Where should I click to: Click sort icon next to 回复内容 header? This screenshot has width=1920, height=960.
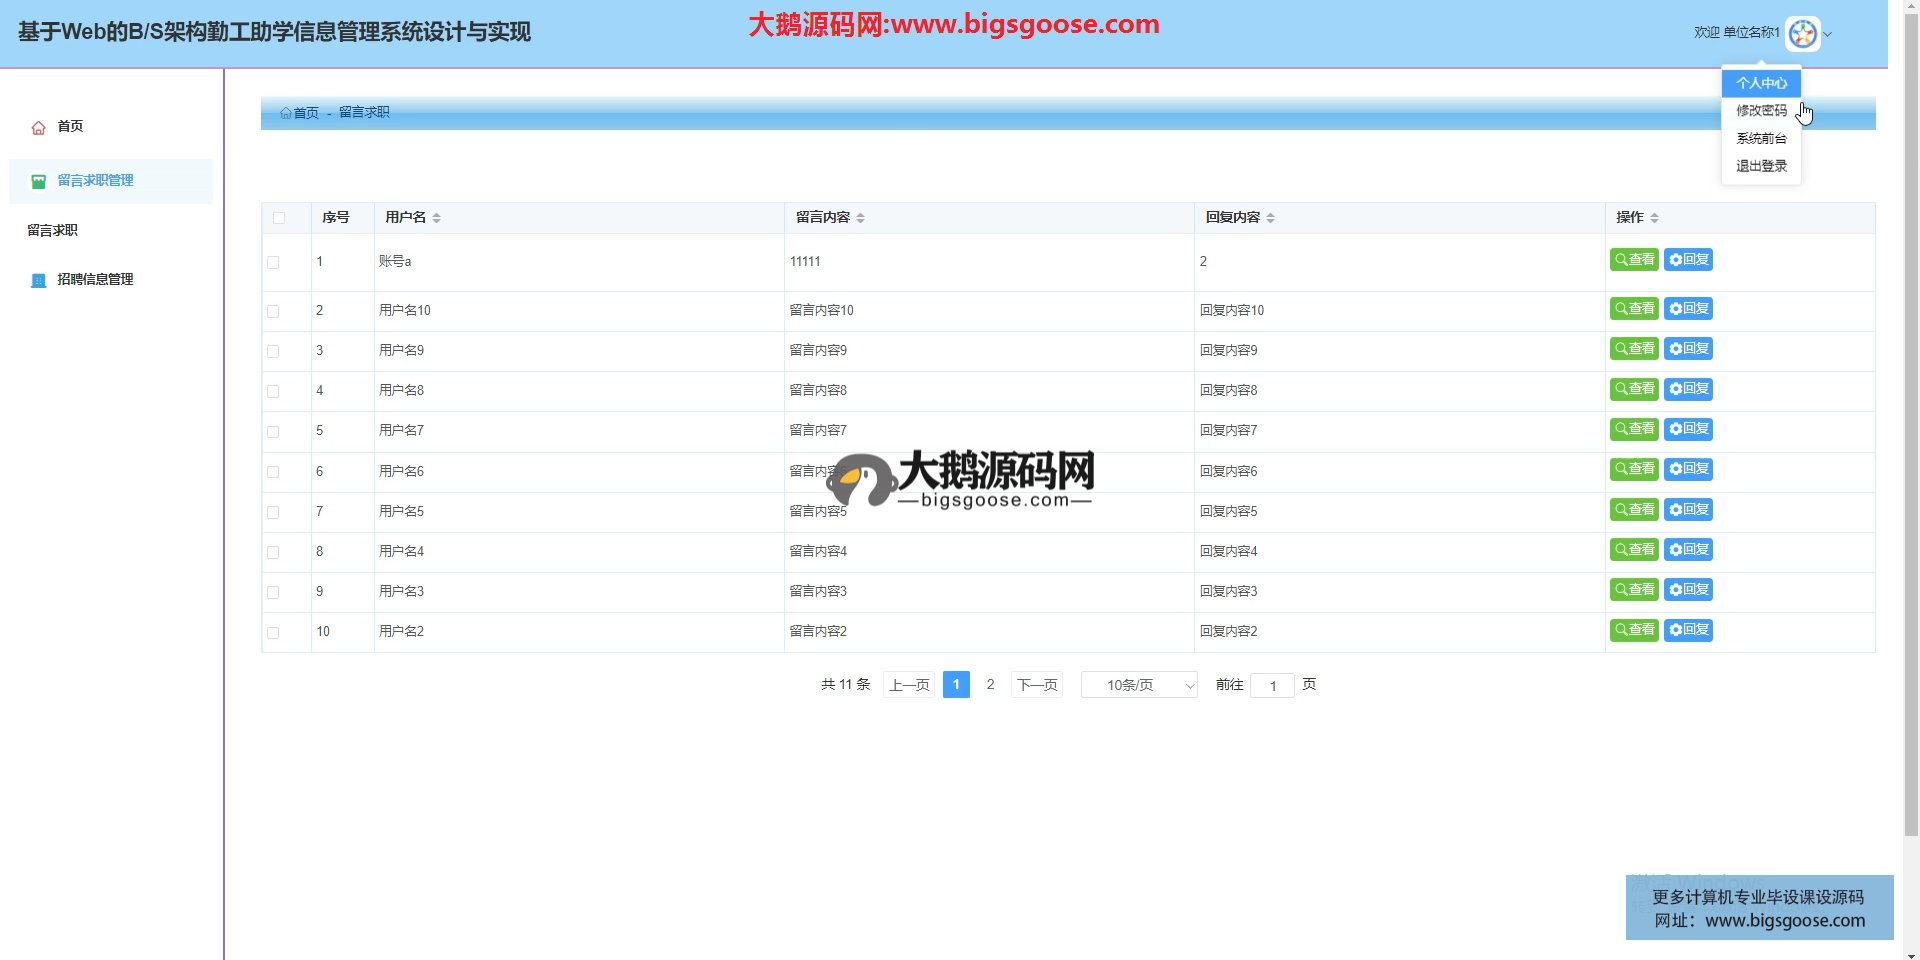1270,218
